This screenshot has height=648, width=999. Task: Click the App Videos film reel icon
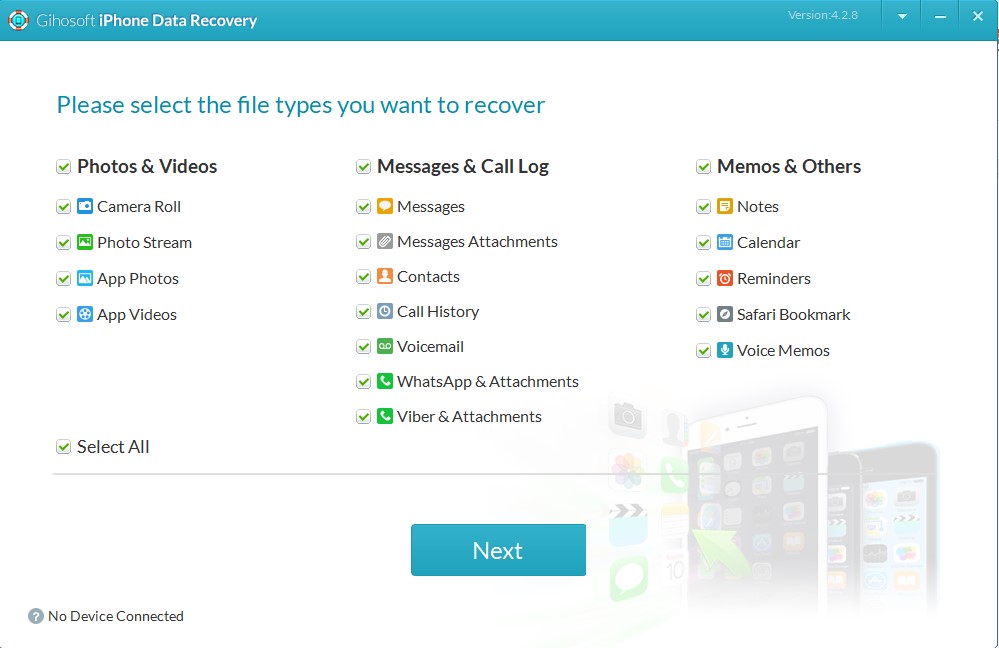(x=85, y=314)
